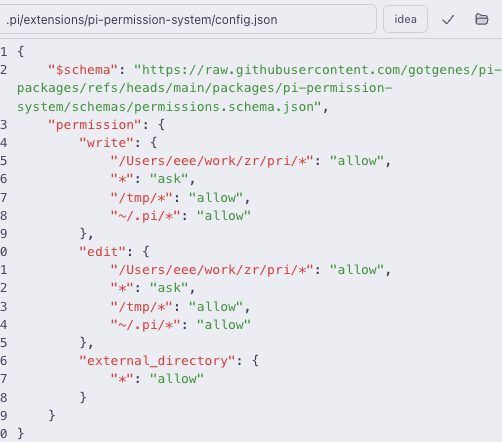This screenshot has width=502, height=442.
Task: Click "allow" value after edit's ~/.pi/*
Action: [x=224, y=325]
